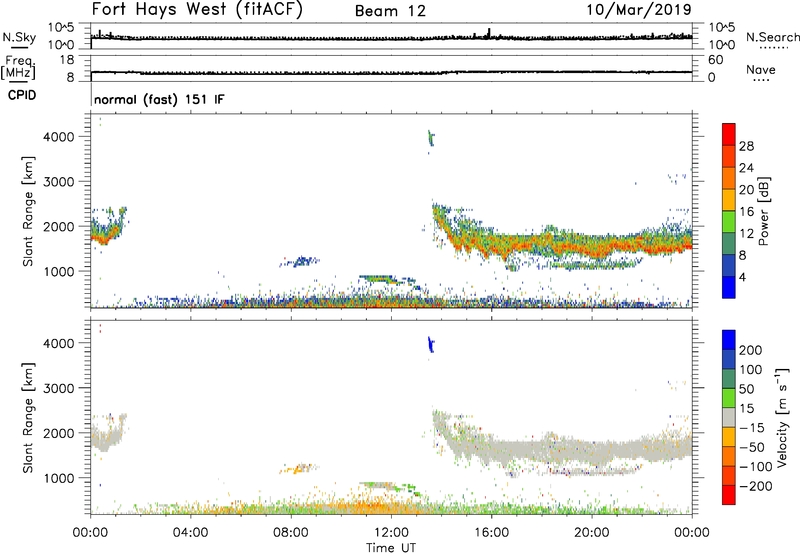Click the '18' frequency axis value
The height and width of the screenshot is (554, 800).
pyautogui.click(x=67, y=60)
